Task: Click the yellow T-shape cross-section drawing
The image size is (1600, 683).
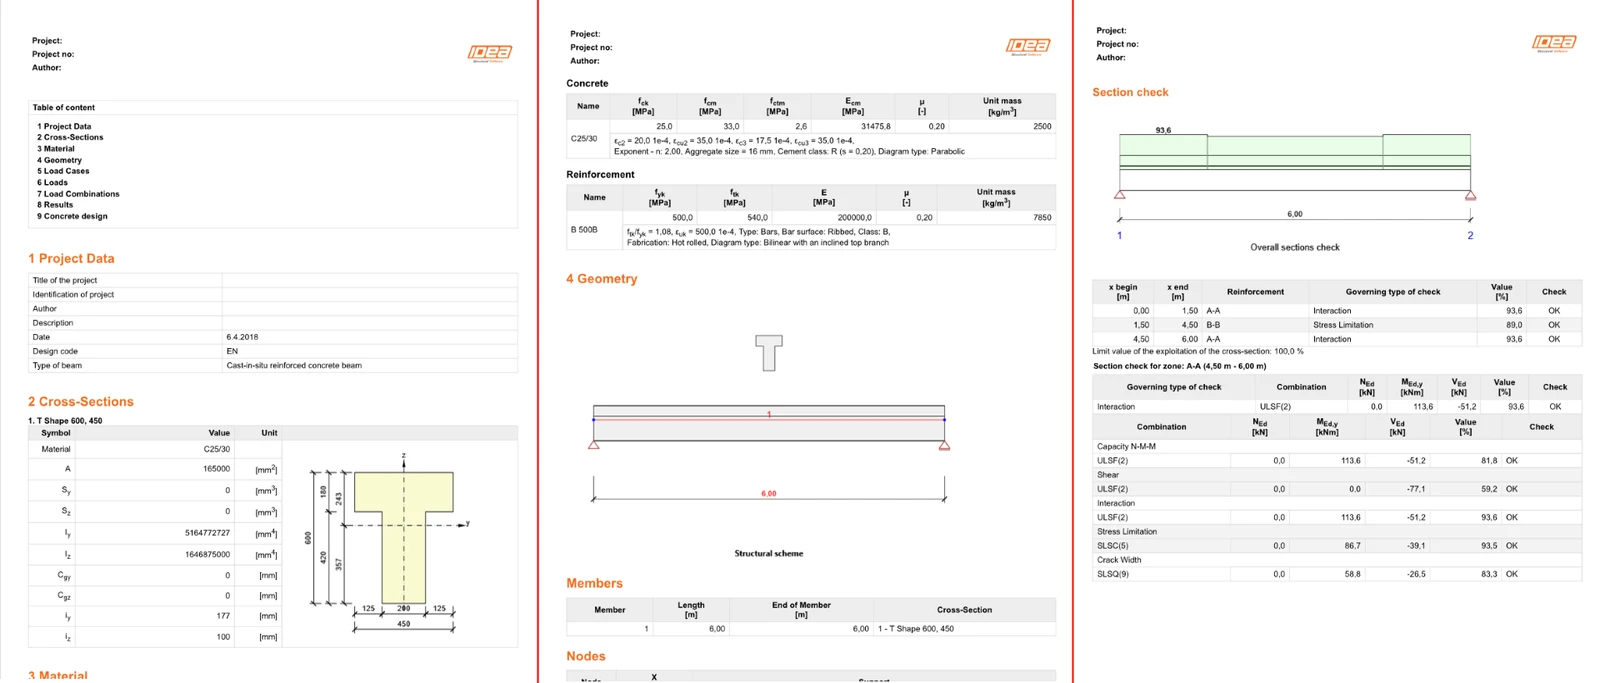Action: tap(404, 537)
